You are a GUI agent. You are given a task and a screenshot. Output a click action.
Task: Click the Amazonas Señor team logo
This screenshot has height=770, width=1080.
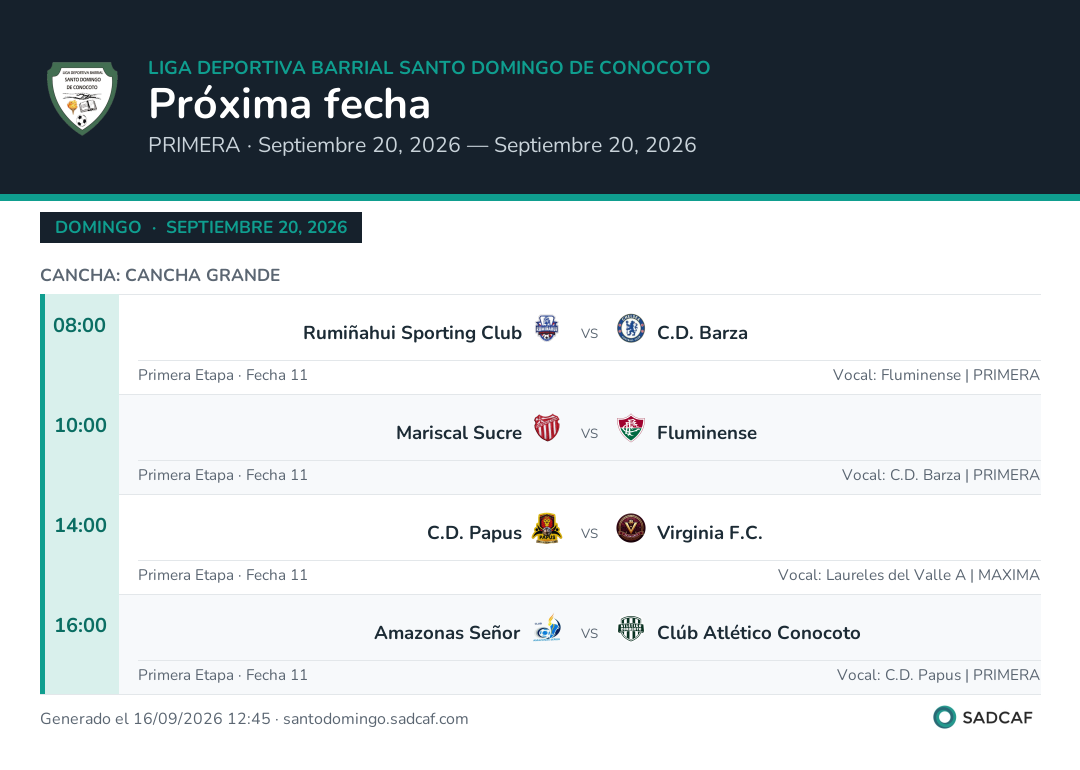(547, 628)
